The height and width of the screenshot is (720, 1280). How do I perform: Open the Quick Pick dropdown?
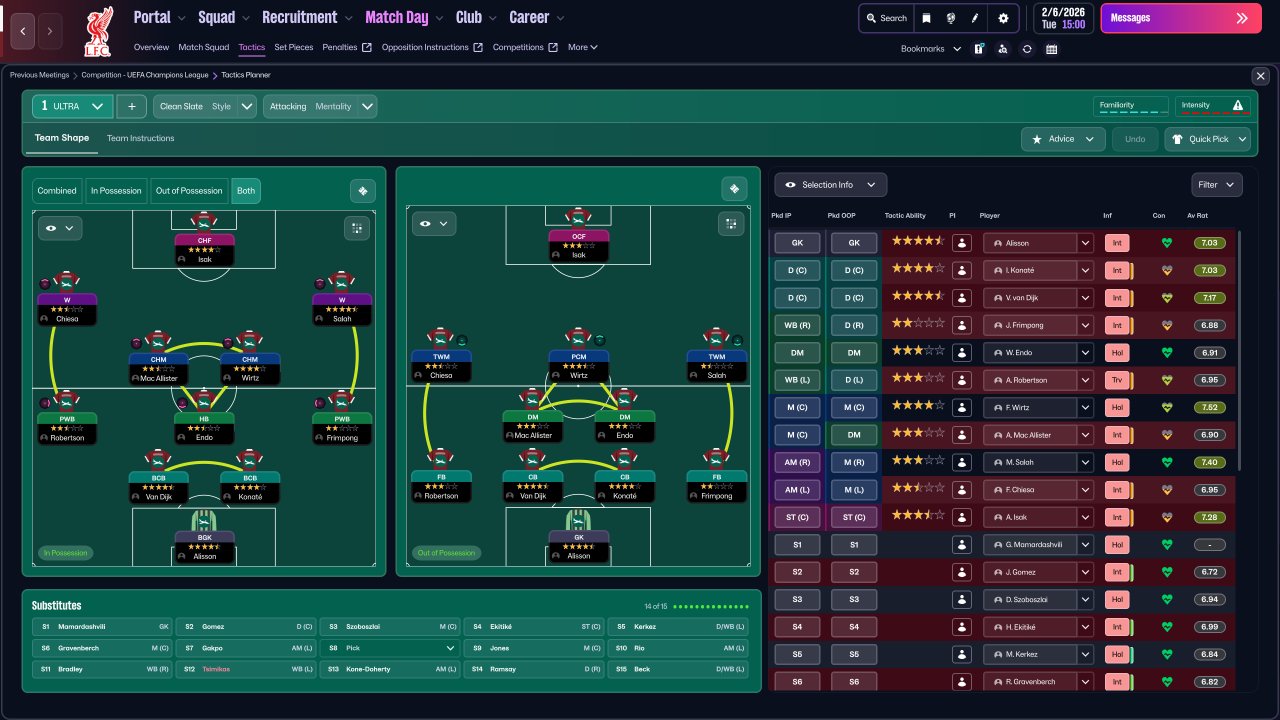click(x=1208, y=139)
